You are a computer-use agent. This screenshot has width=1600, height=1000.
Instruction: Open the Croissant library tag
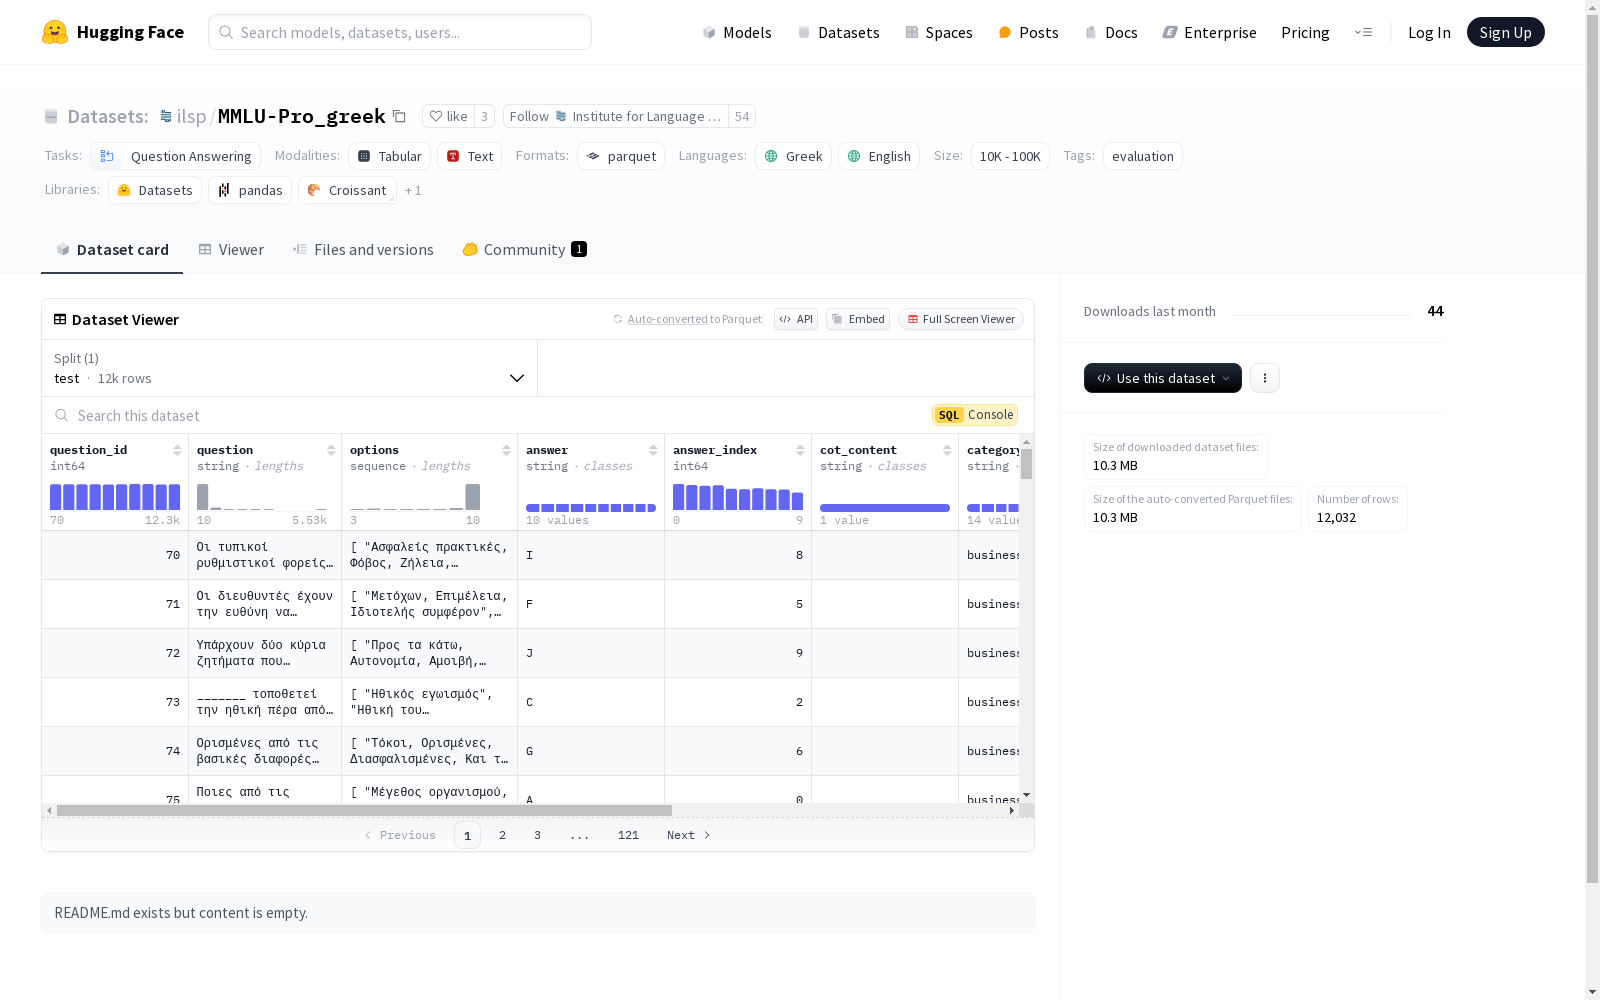347,190
